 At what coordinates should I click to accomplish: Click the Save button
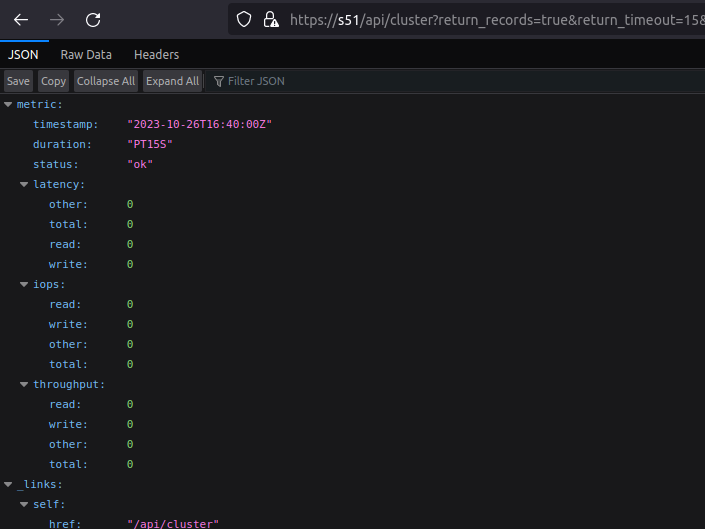pos(18,81)
